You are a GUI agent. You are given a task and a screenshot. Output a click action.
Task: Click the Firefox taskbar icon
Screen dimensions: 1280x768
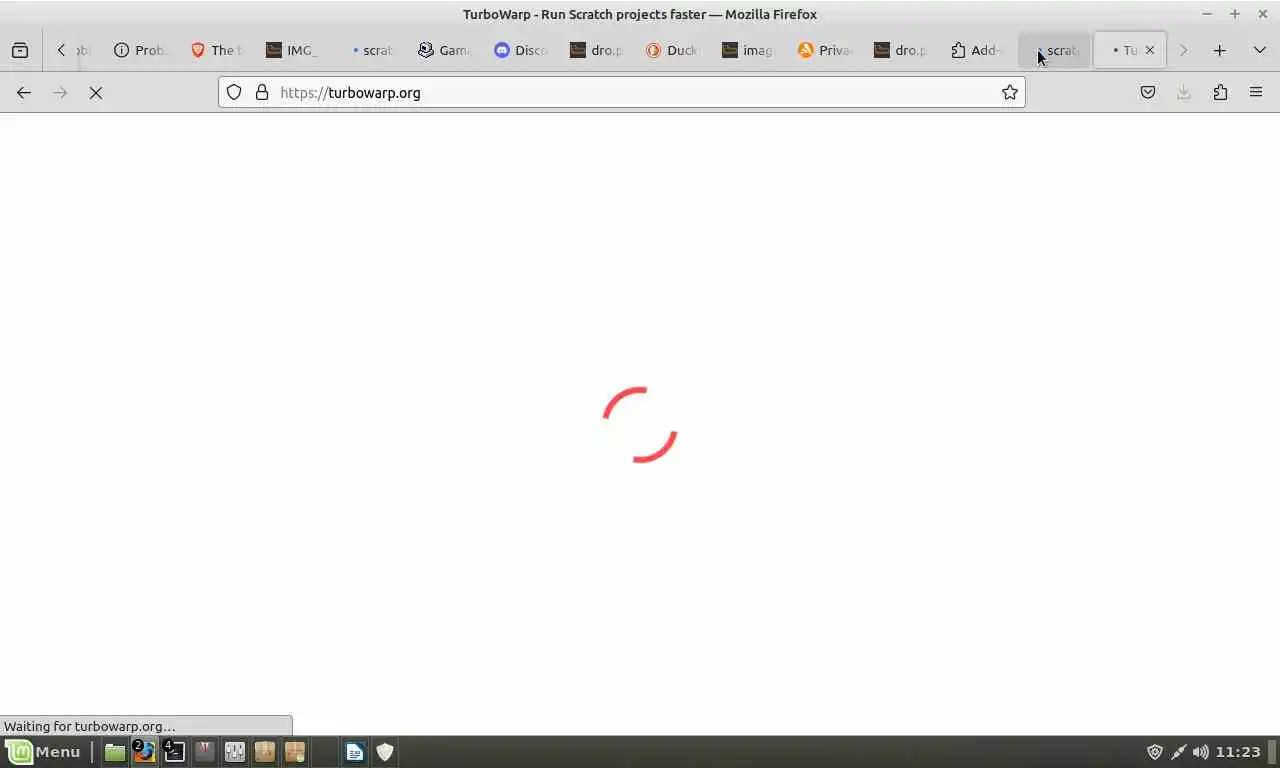click(145, 751)
